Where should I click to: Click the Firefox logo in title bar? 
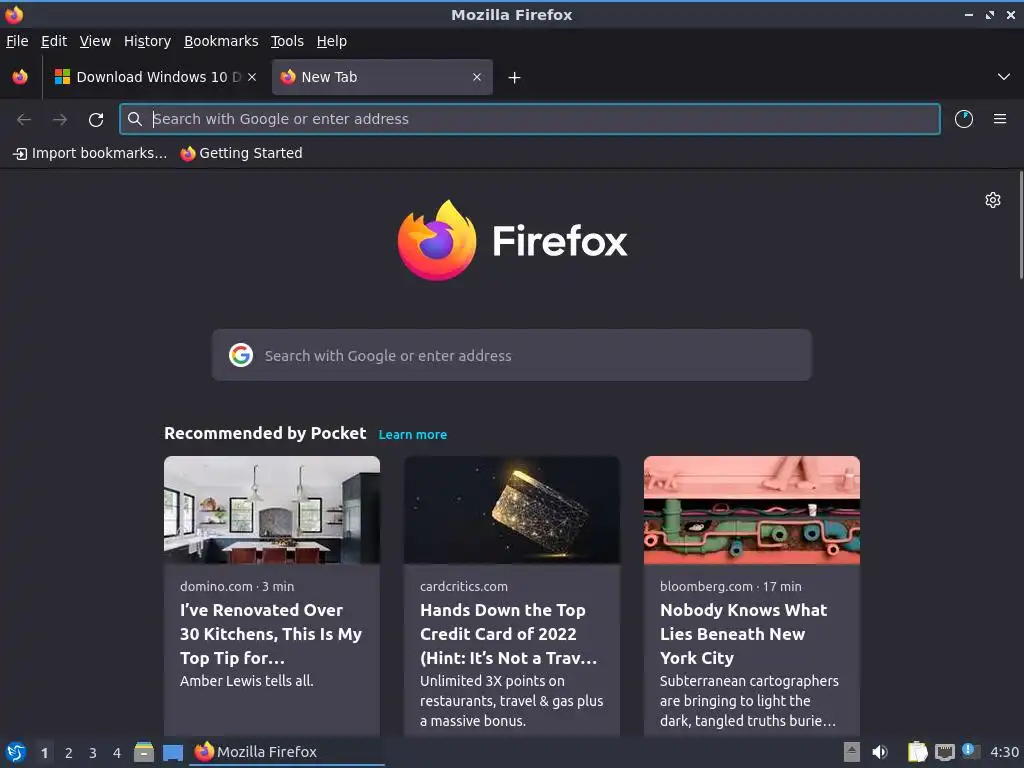[x=14, y=14]
